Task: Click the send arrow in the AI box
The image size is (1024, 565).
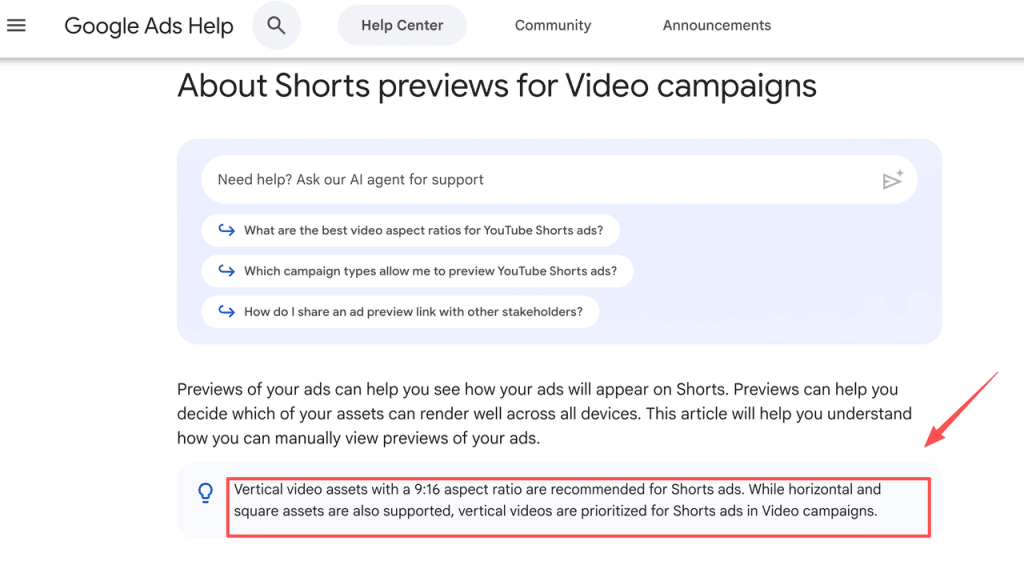Action: click(892, 180)
